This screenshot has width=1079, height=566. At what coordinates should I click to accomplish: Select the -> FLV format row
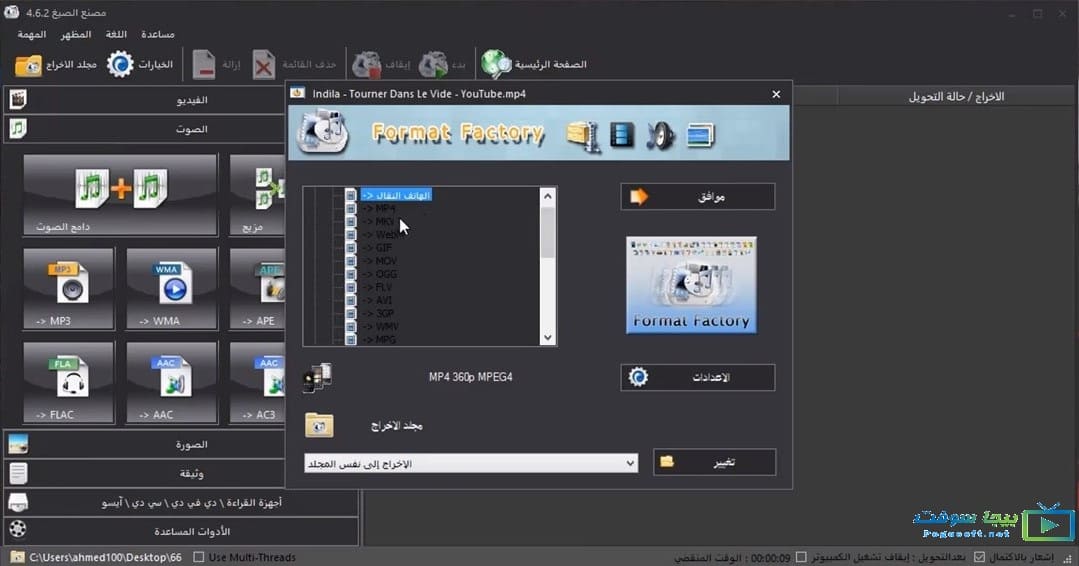pos(377,287)
